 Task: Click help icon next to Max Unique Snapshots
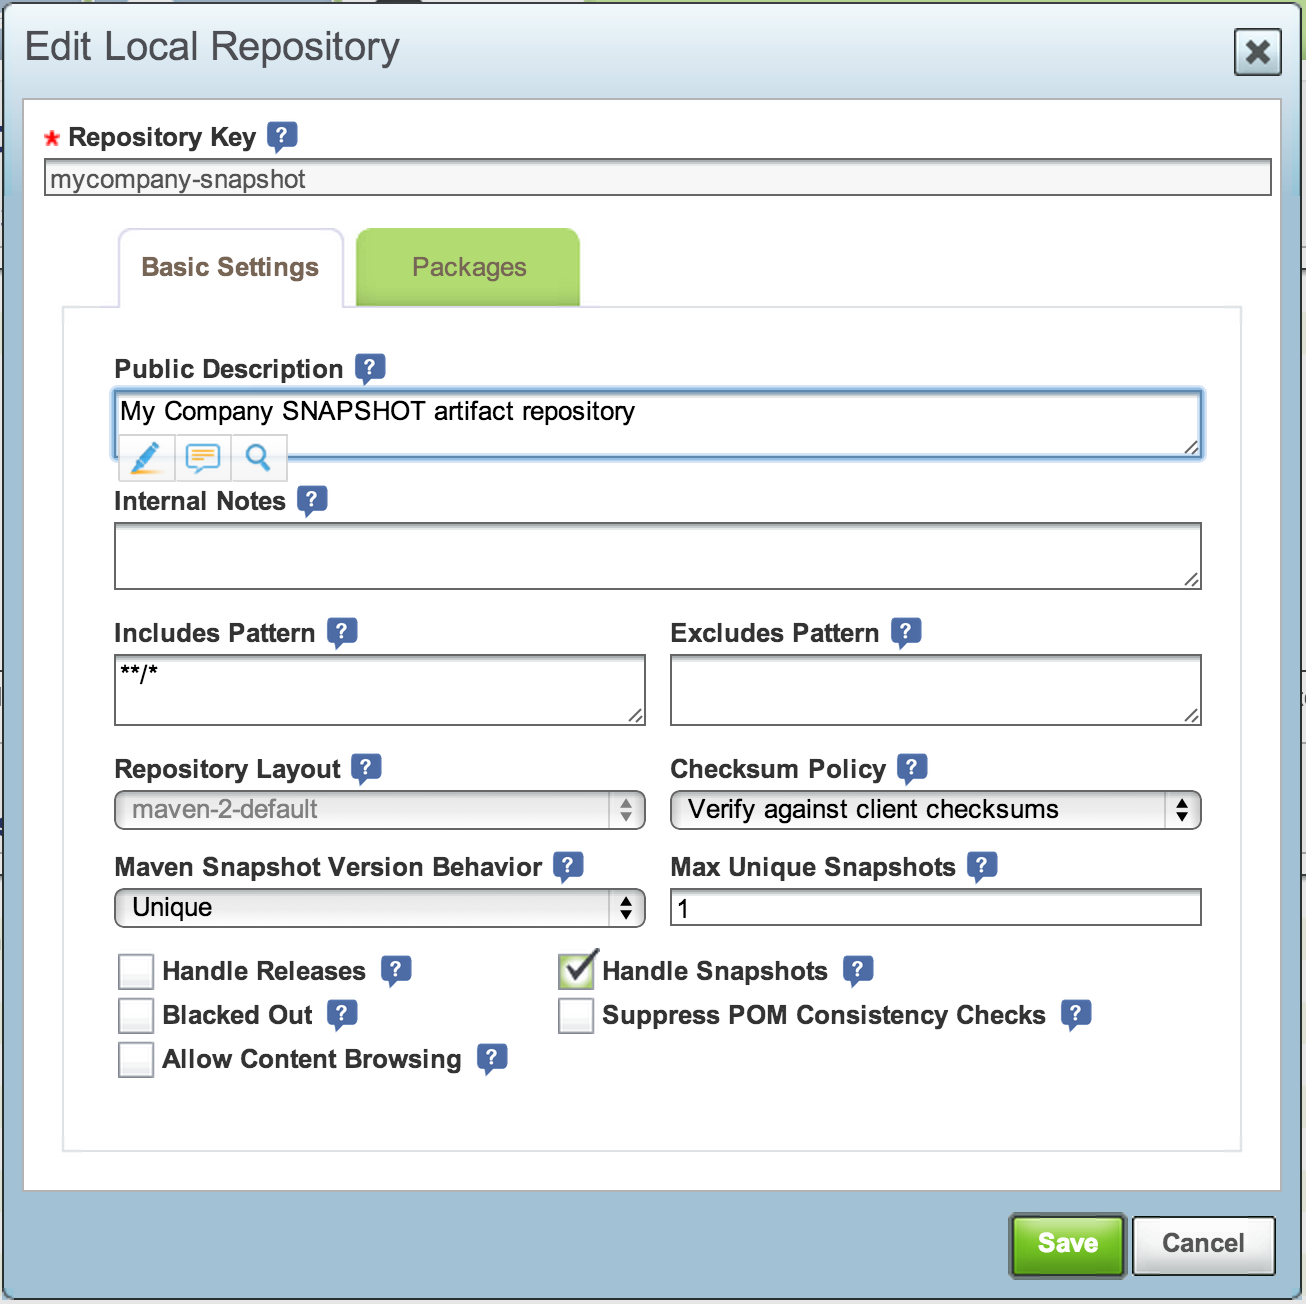coord(982,866)
